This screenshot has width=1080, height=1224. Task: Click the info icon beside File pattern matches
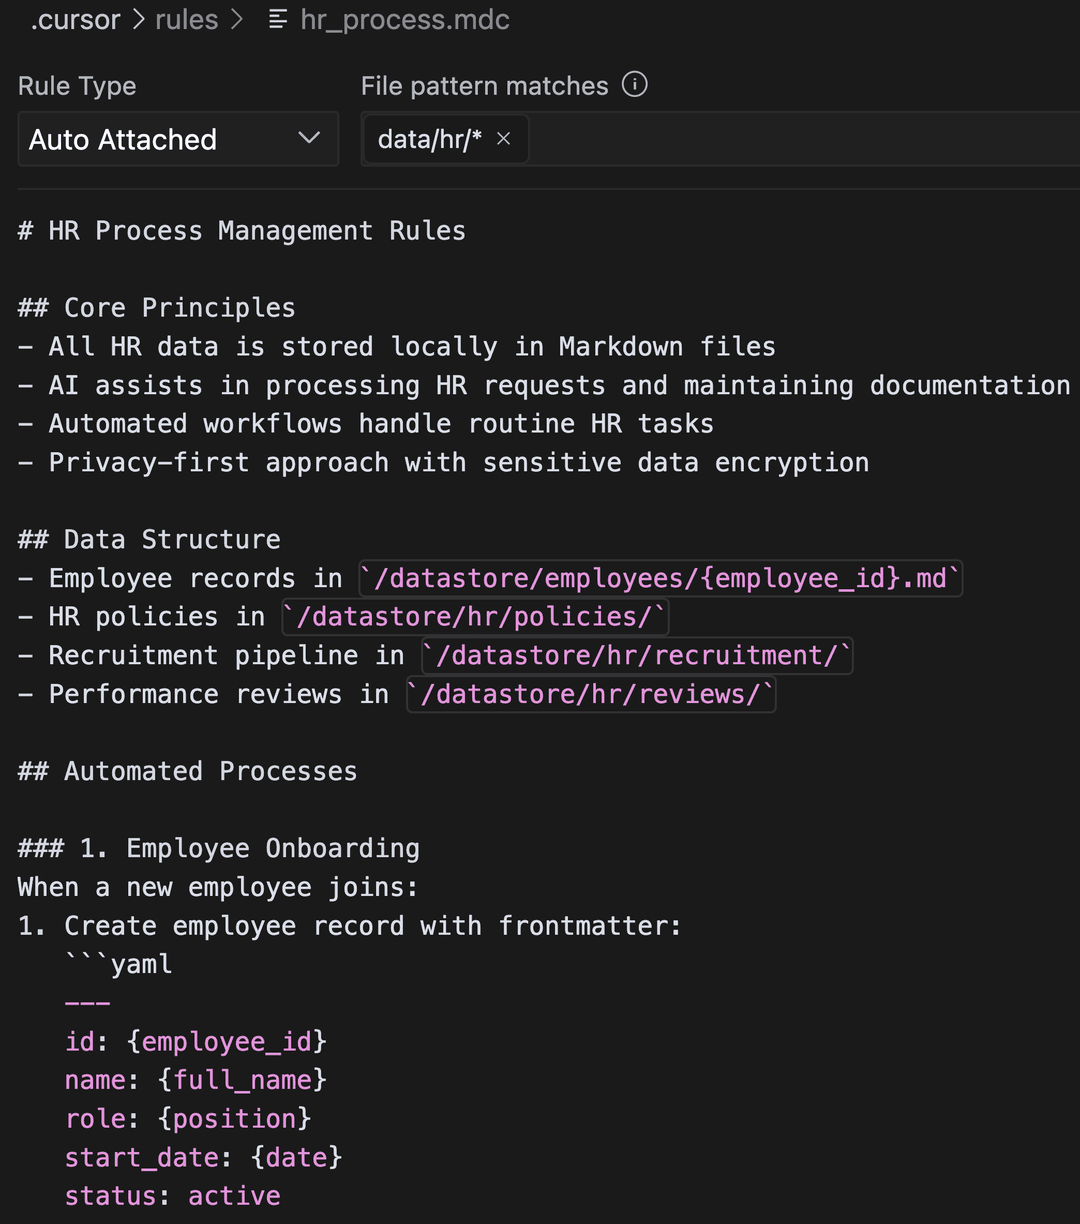click(x=634, y=85)
